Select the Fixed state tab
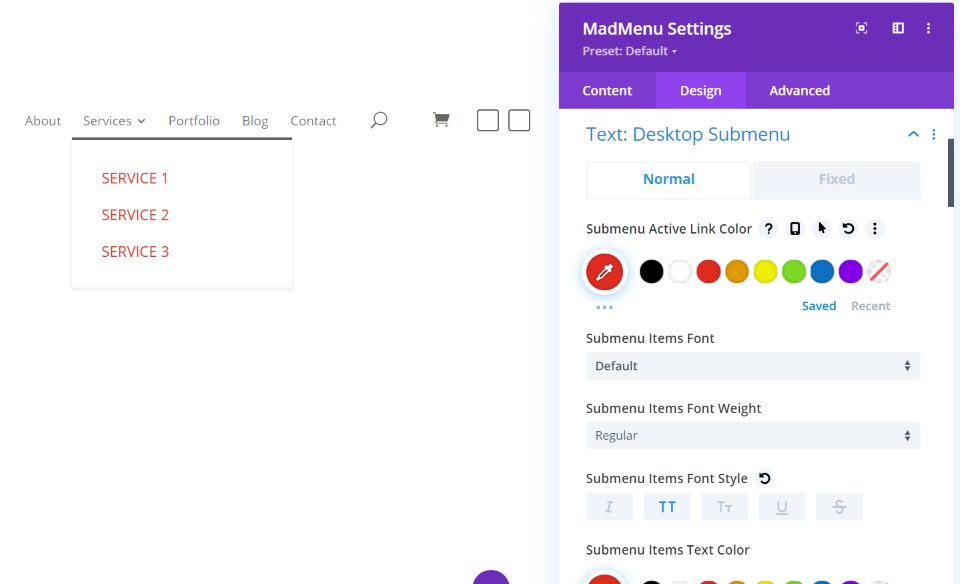Image resolution: width=960 pixels, height=584 pixels. [836, 179]
